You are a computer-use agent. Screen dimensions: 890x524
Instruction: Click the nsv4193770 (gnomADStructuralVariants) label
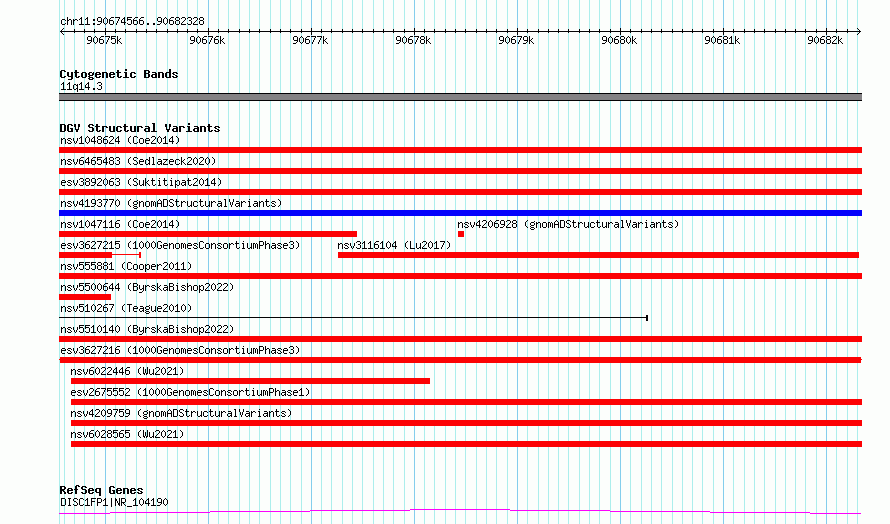click(x=171, y=203)
